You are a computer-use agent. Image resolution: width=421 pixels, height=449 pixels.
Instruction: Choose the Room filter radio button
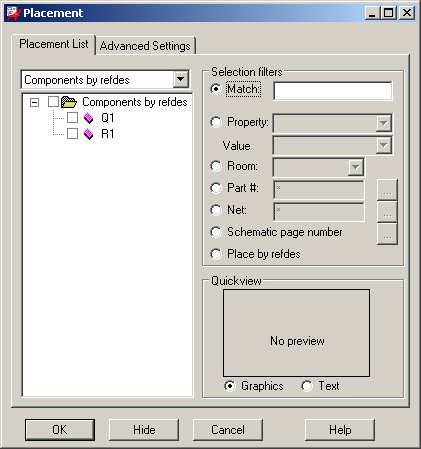tap(216, 166)
